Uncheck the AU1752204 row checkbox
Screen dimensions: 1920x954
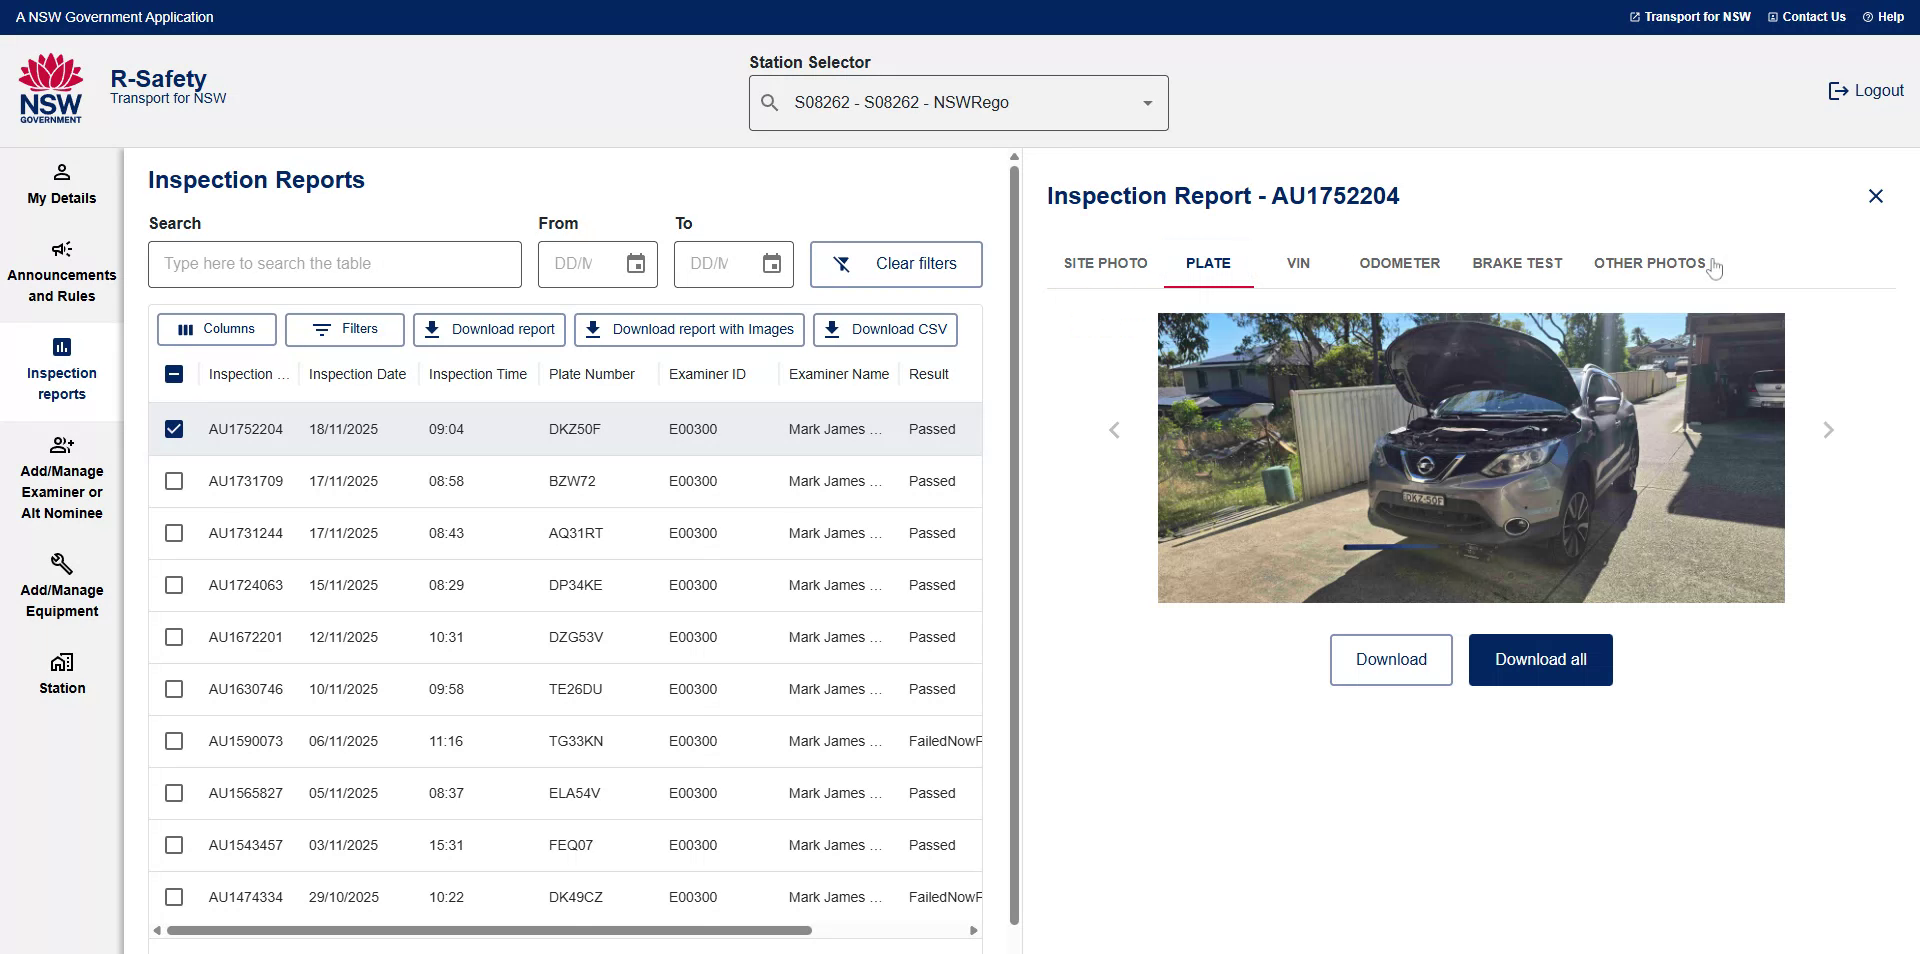174,429
